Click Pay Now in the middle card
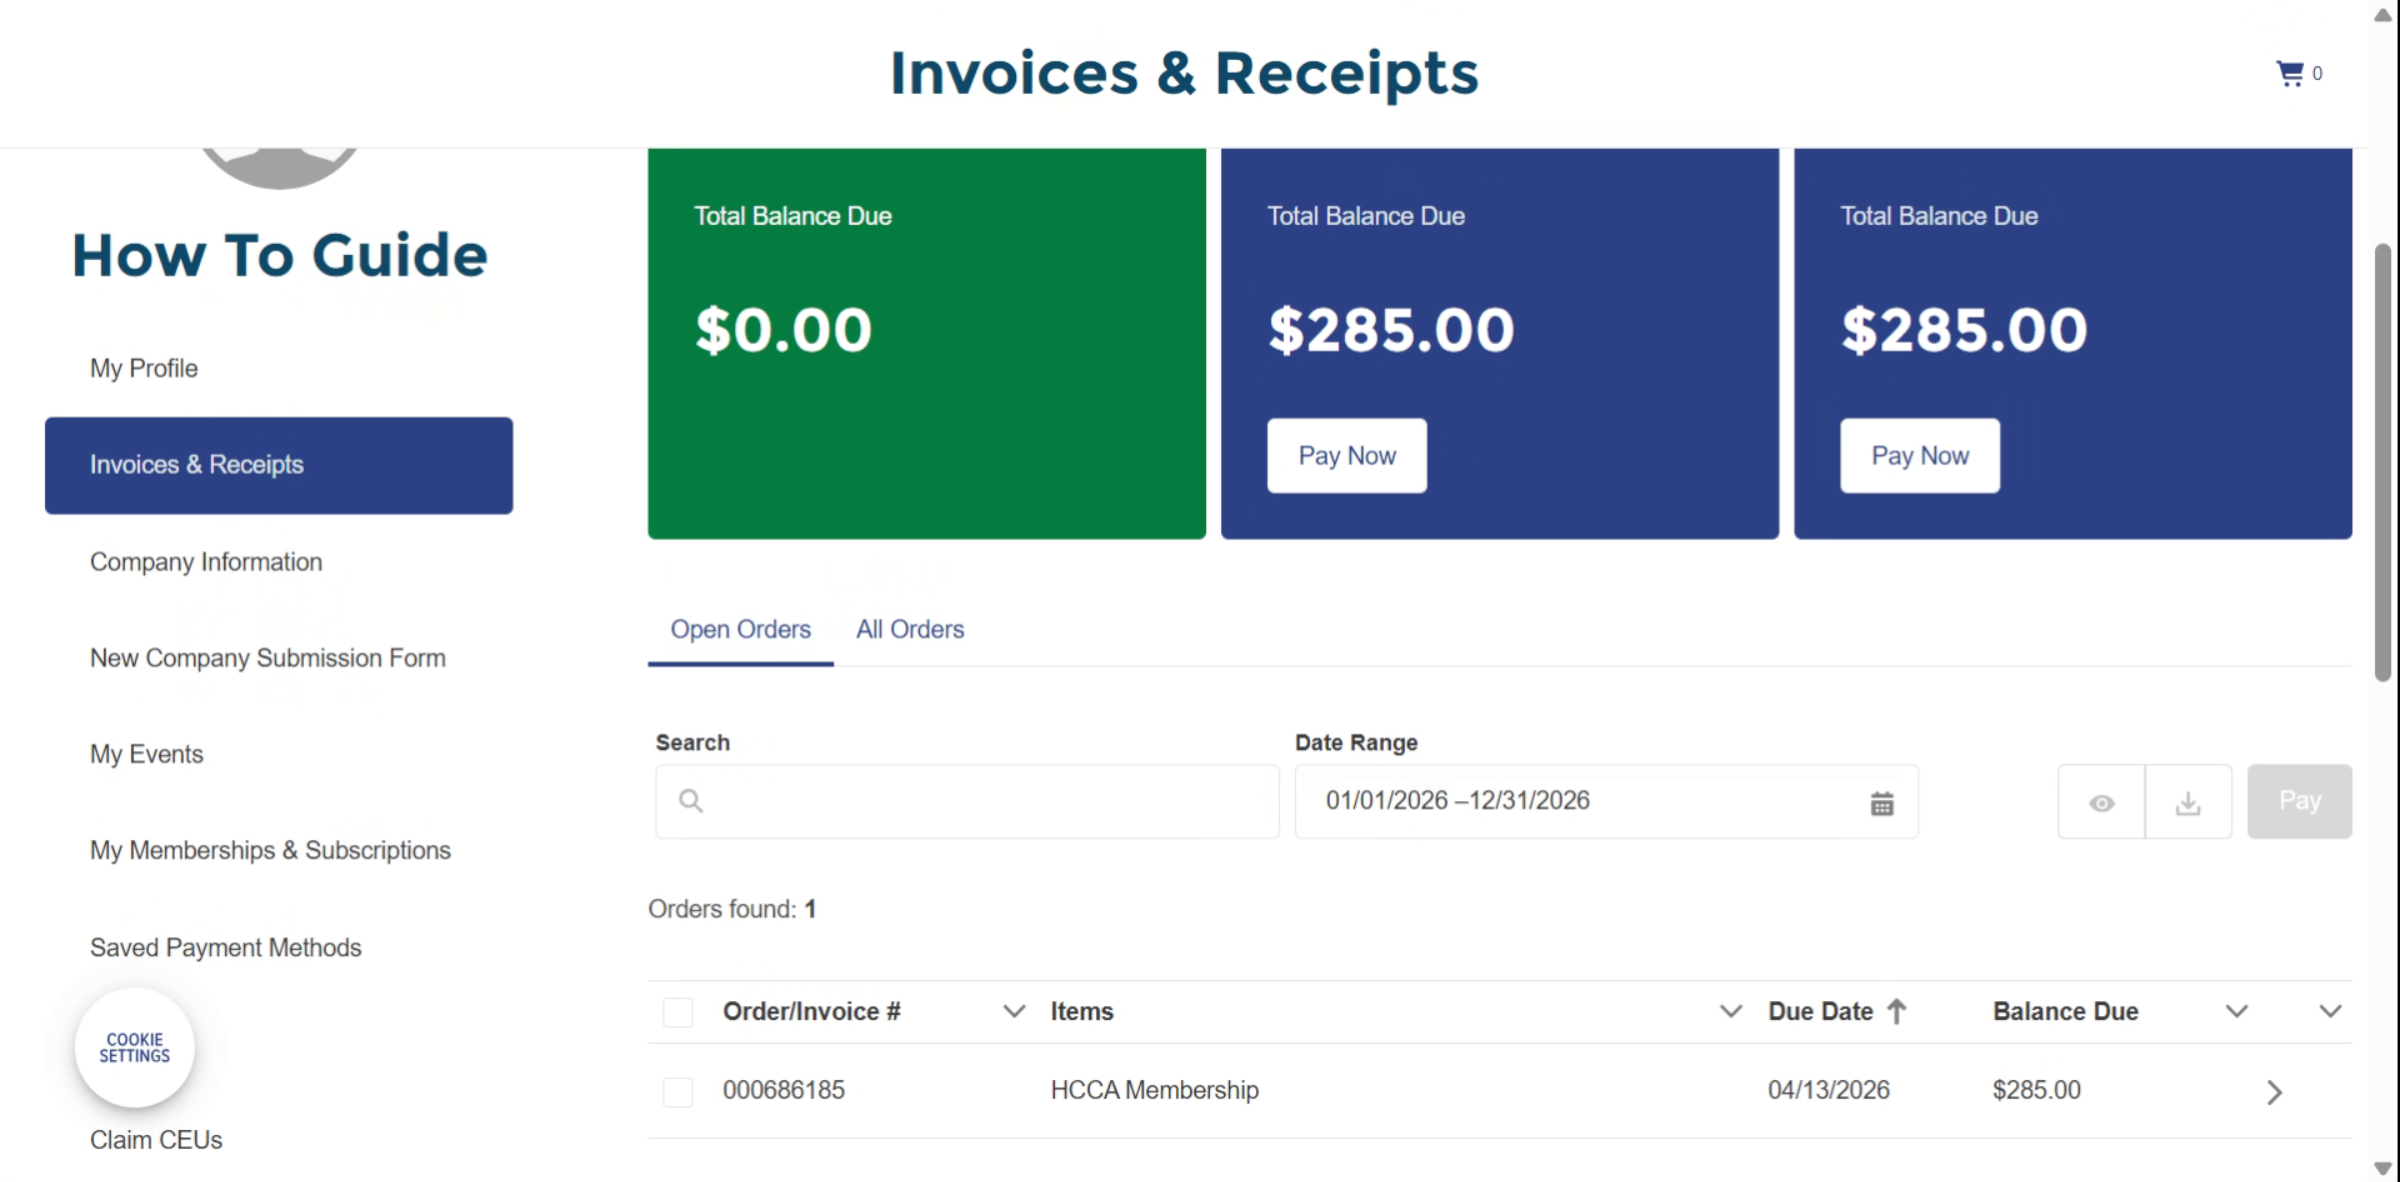 coord(1346,456)
